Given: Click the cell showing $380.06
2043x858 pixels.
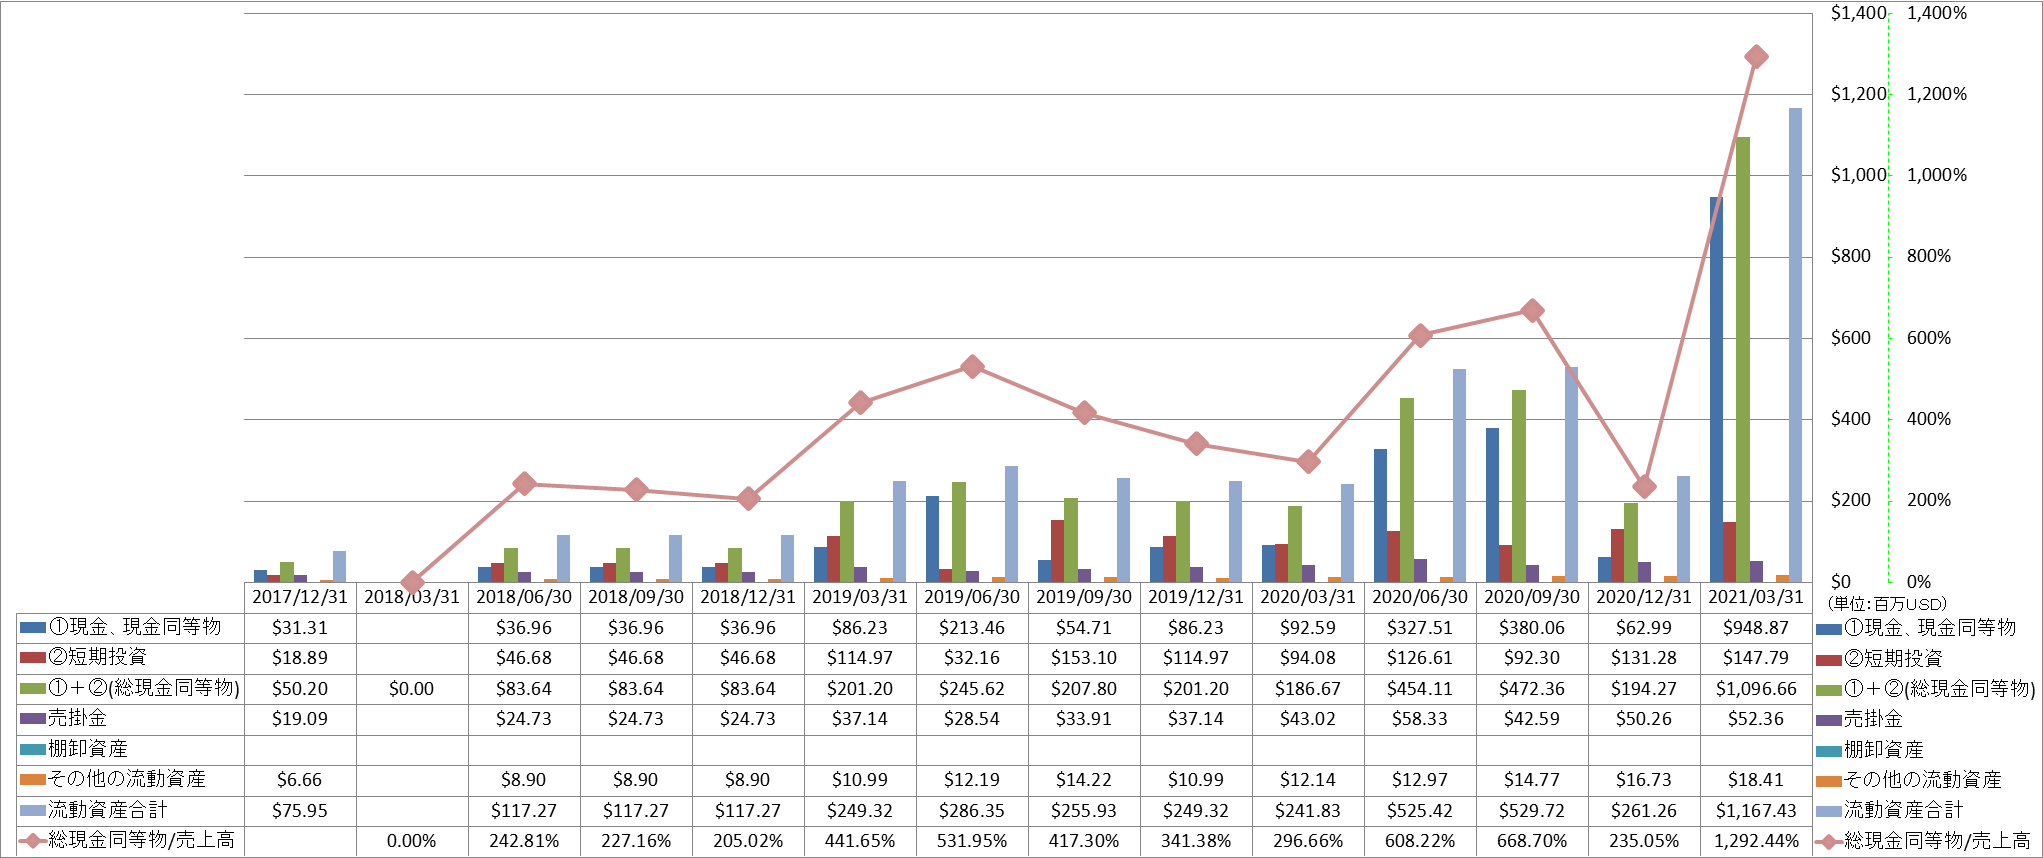Looking at the screenshot, I should (x=1532, y=628).
